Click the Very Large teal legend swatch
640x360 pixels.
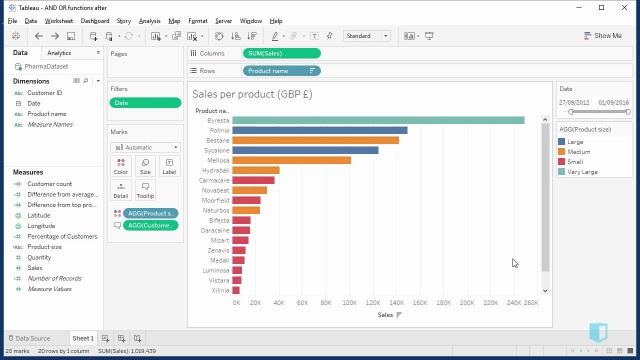[562, 171]
